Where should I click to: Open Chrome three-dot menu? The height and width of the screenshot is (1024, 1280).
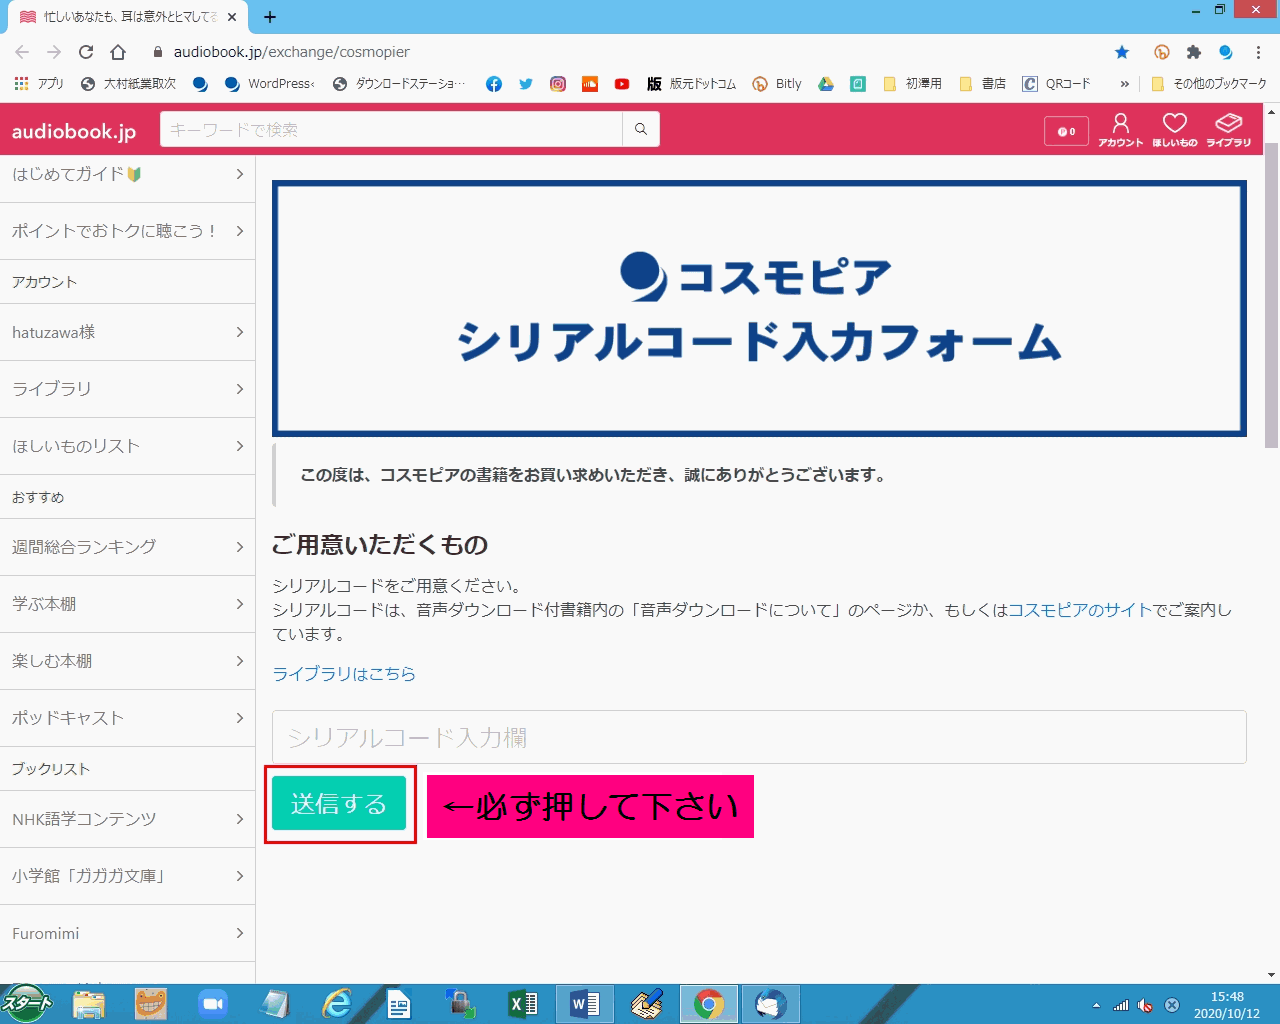click(1258, 52)
